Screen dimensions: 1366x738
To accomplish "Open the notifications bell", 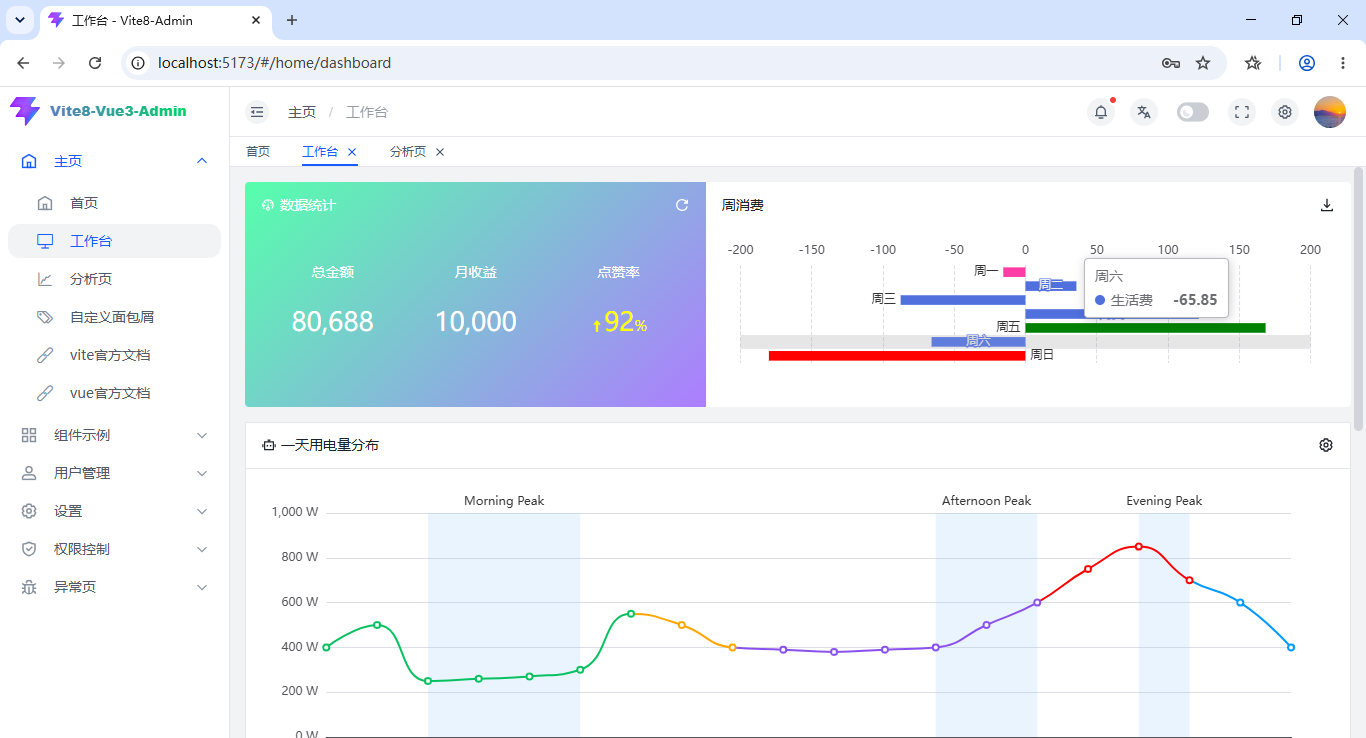I will [x=1101, y=112].
